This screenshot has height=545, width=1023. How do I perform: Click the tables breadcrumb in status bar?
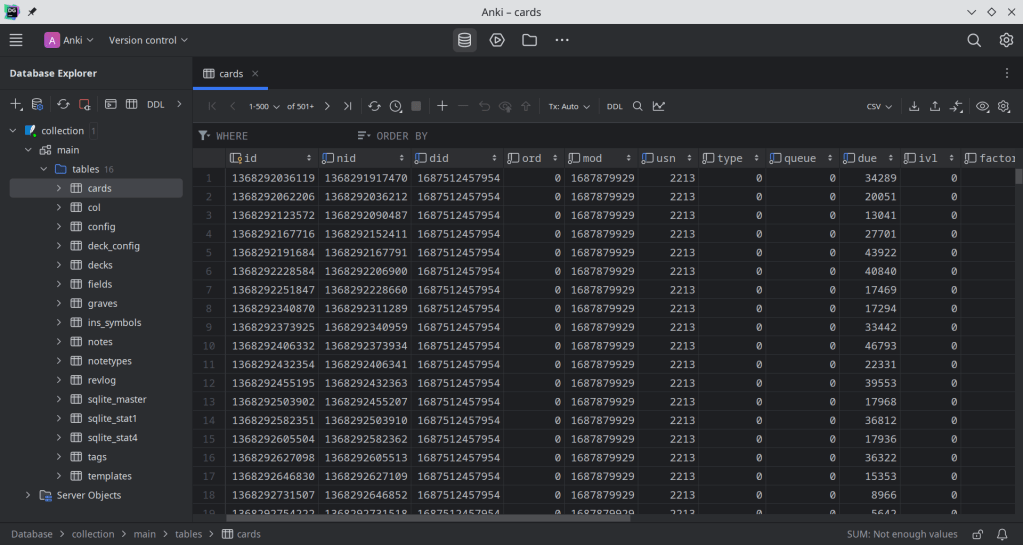[189, 534]
